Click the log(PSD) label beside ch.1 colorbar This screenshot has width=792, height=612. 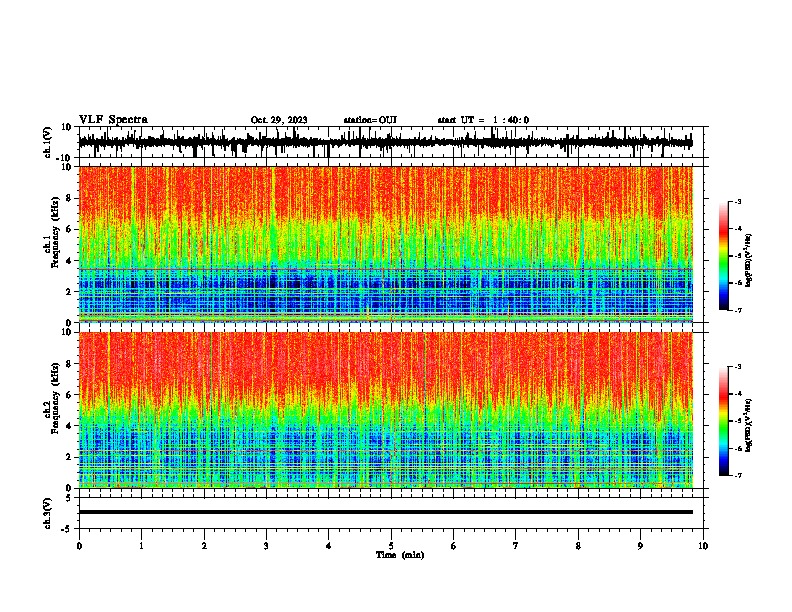pos(749,261)
